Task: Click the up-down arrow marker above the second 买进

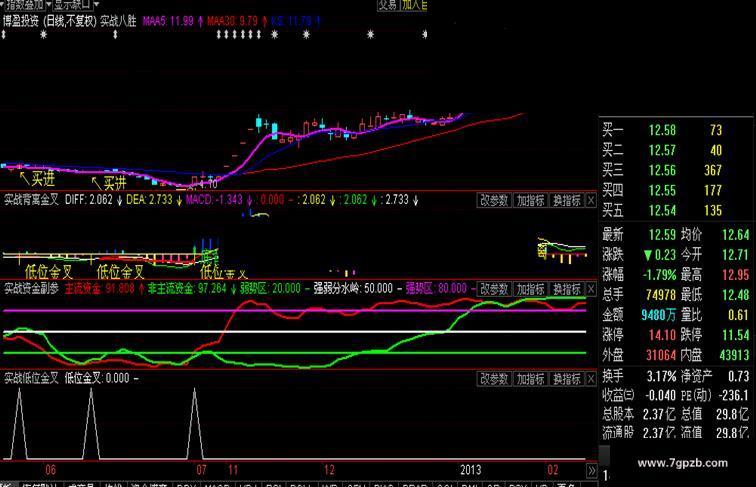Action: click(x=115, y=34)
